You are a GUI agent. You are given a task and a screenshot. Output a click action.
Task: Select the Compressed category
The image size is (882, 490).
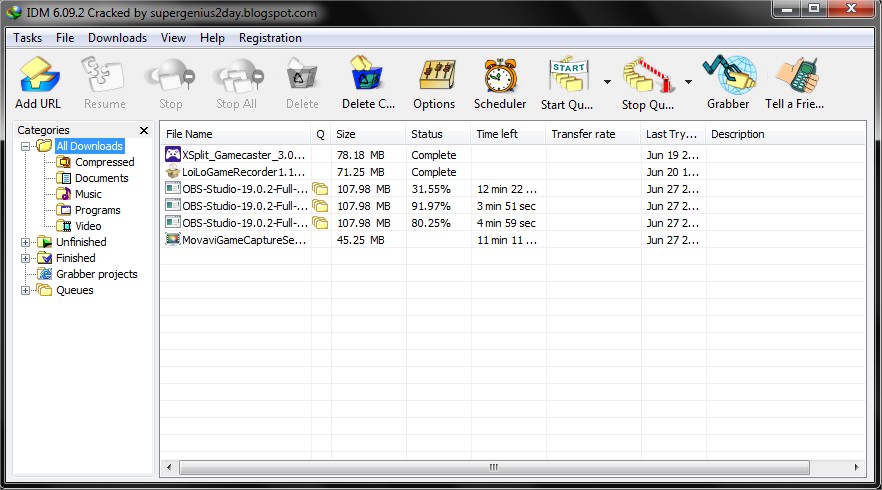click(105, 162)
